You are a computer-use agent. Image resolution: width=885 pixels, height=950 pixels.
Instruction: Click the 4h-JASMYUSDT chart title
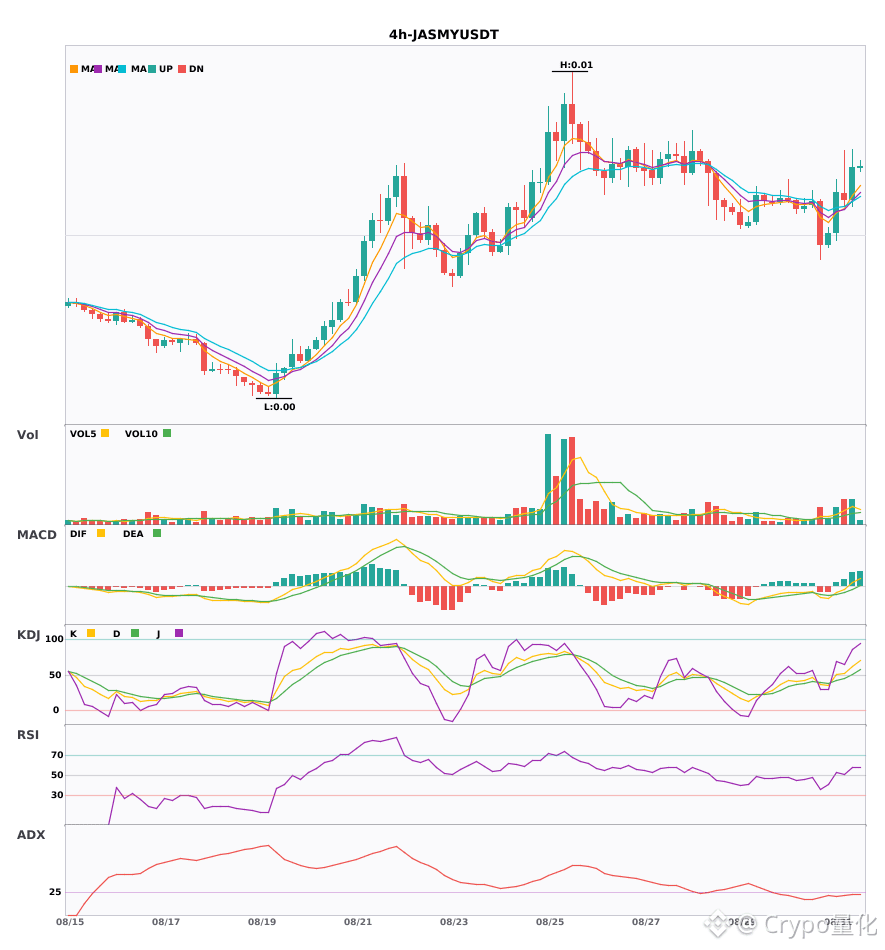coord(443,35)
